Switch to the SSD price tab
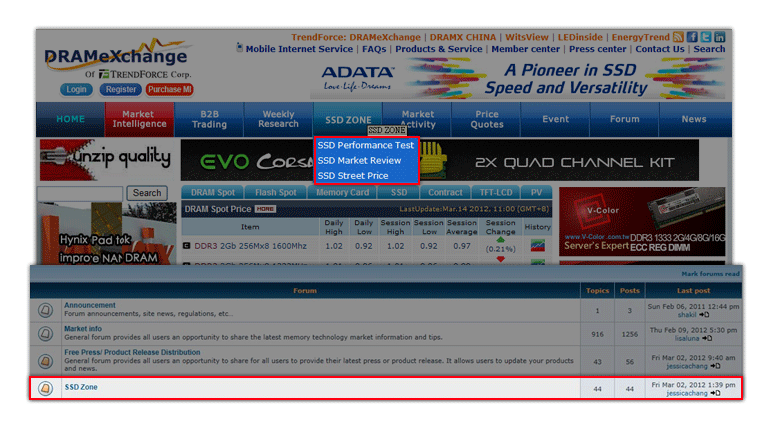 point(398,193)
